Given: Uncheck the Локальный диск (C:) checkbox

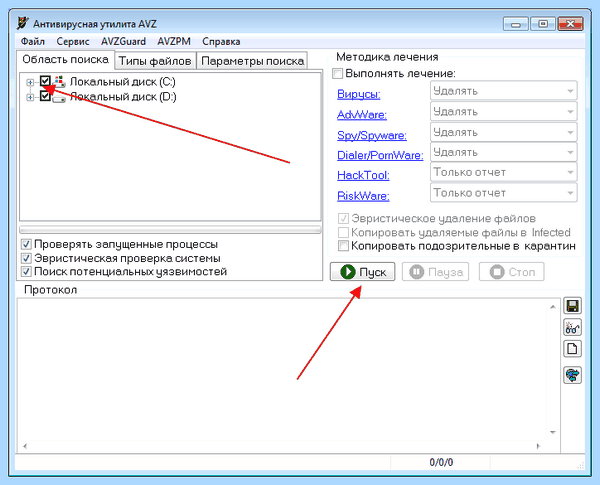Looking at the screenshot, I should 45,81.
